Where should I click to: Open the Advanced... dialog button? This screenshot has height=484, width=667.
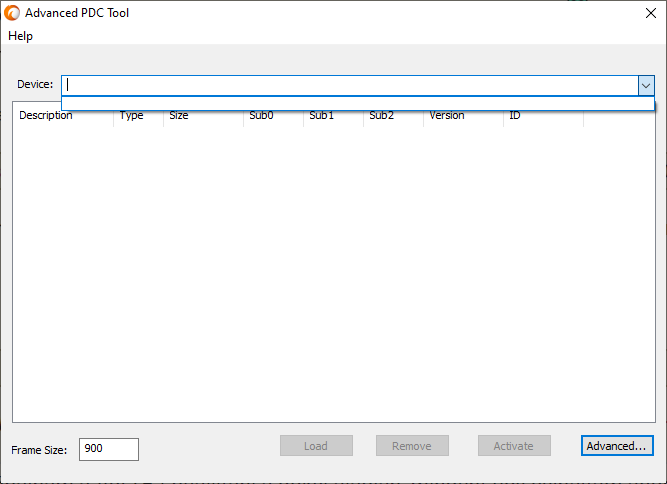coord(617,446)
